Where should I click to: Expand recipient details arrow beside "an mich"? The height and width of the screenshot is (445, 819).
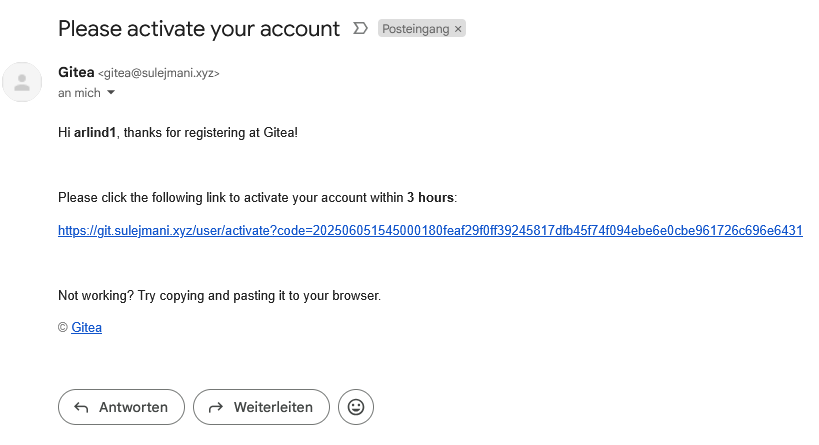tap(111, 93)
